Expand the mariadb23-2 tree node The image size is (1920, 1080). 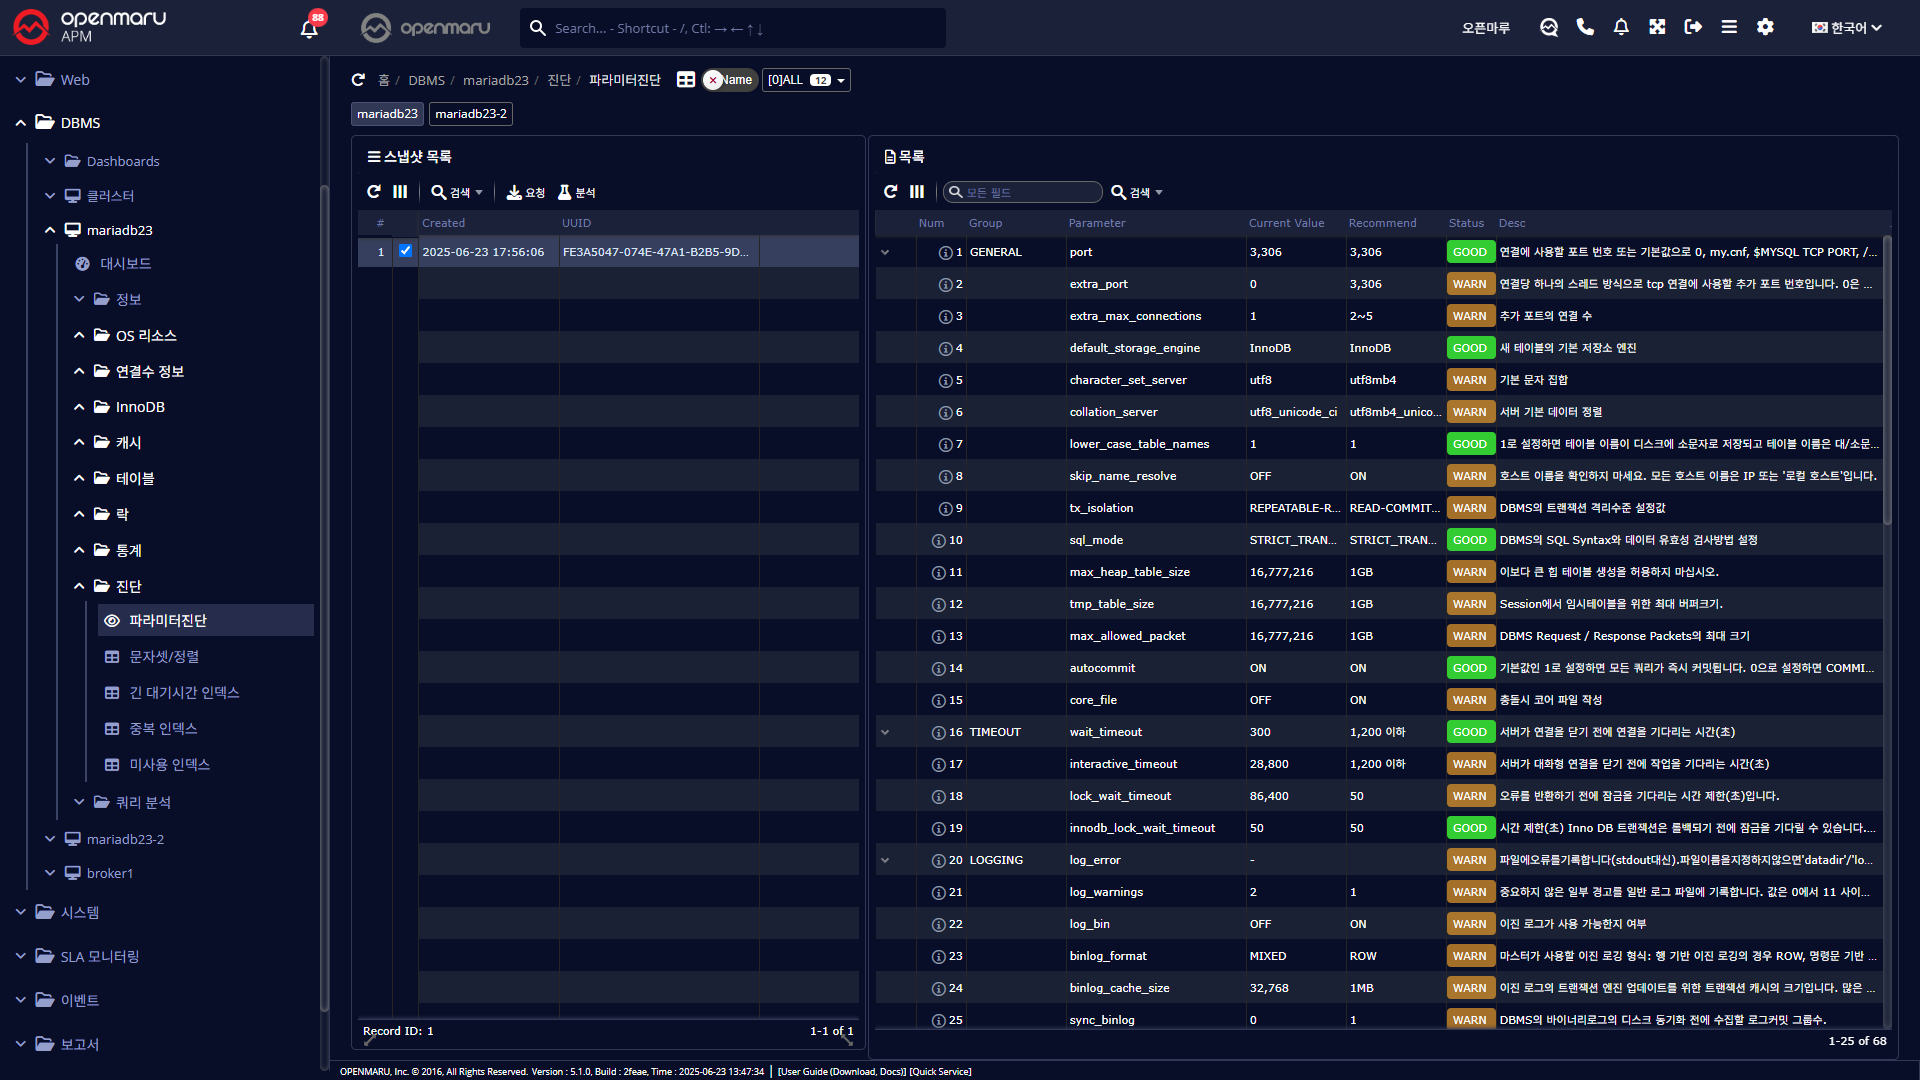coord(50,839)
